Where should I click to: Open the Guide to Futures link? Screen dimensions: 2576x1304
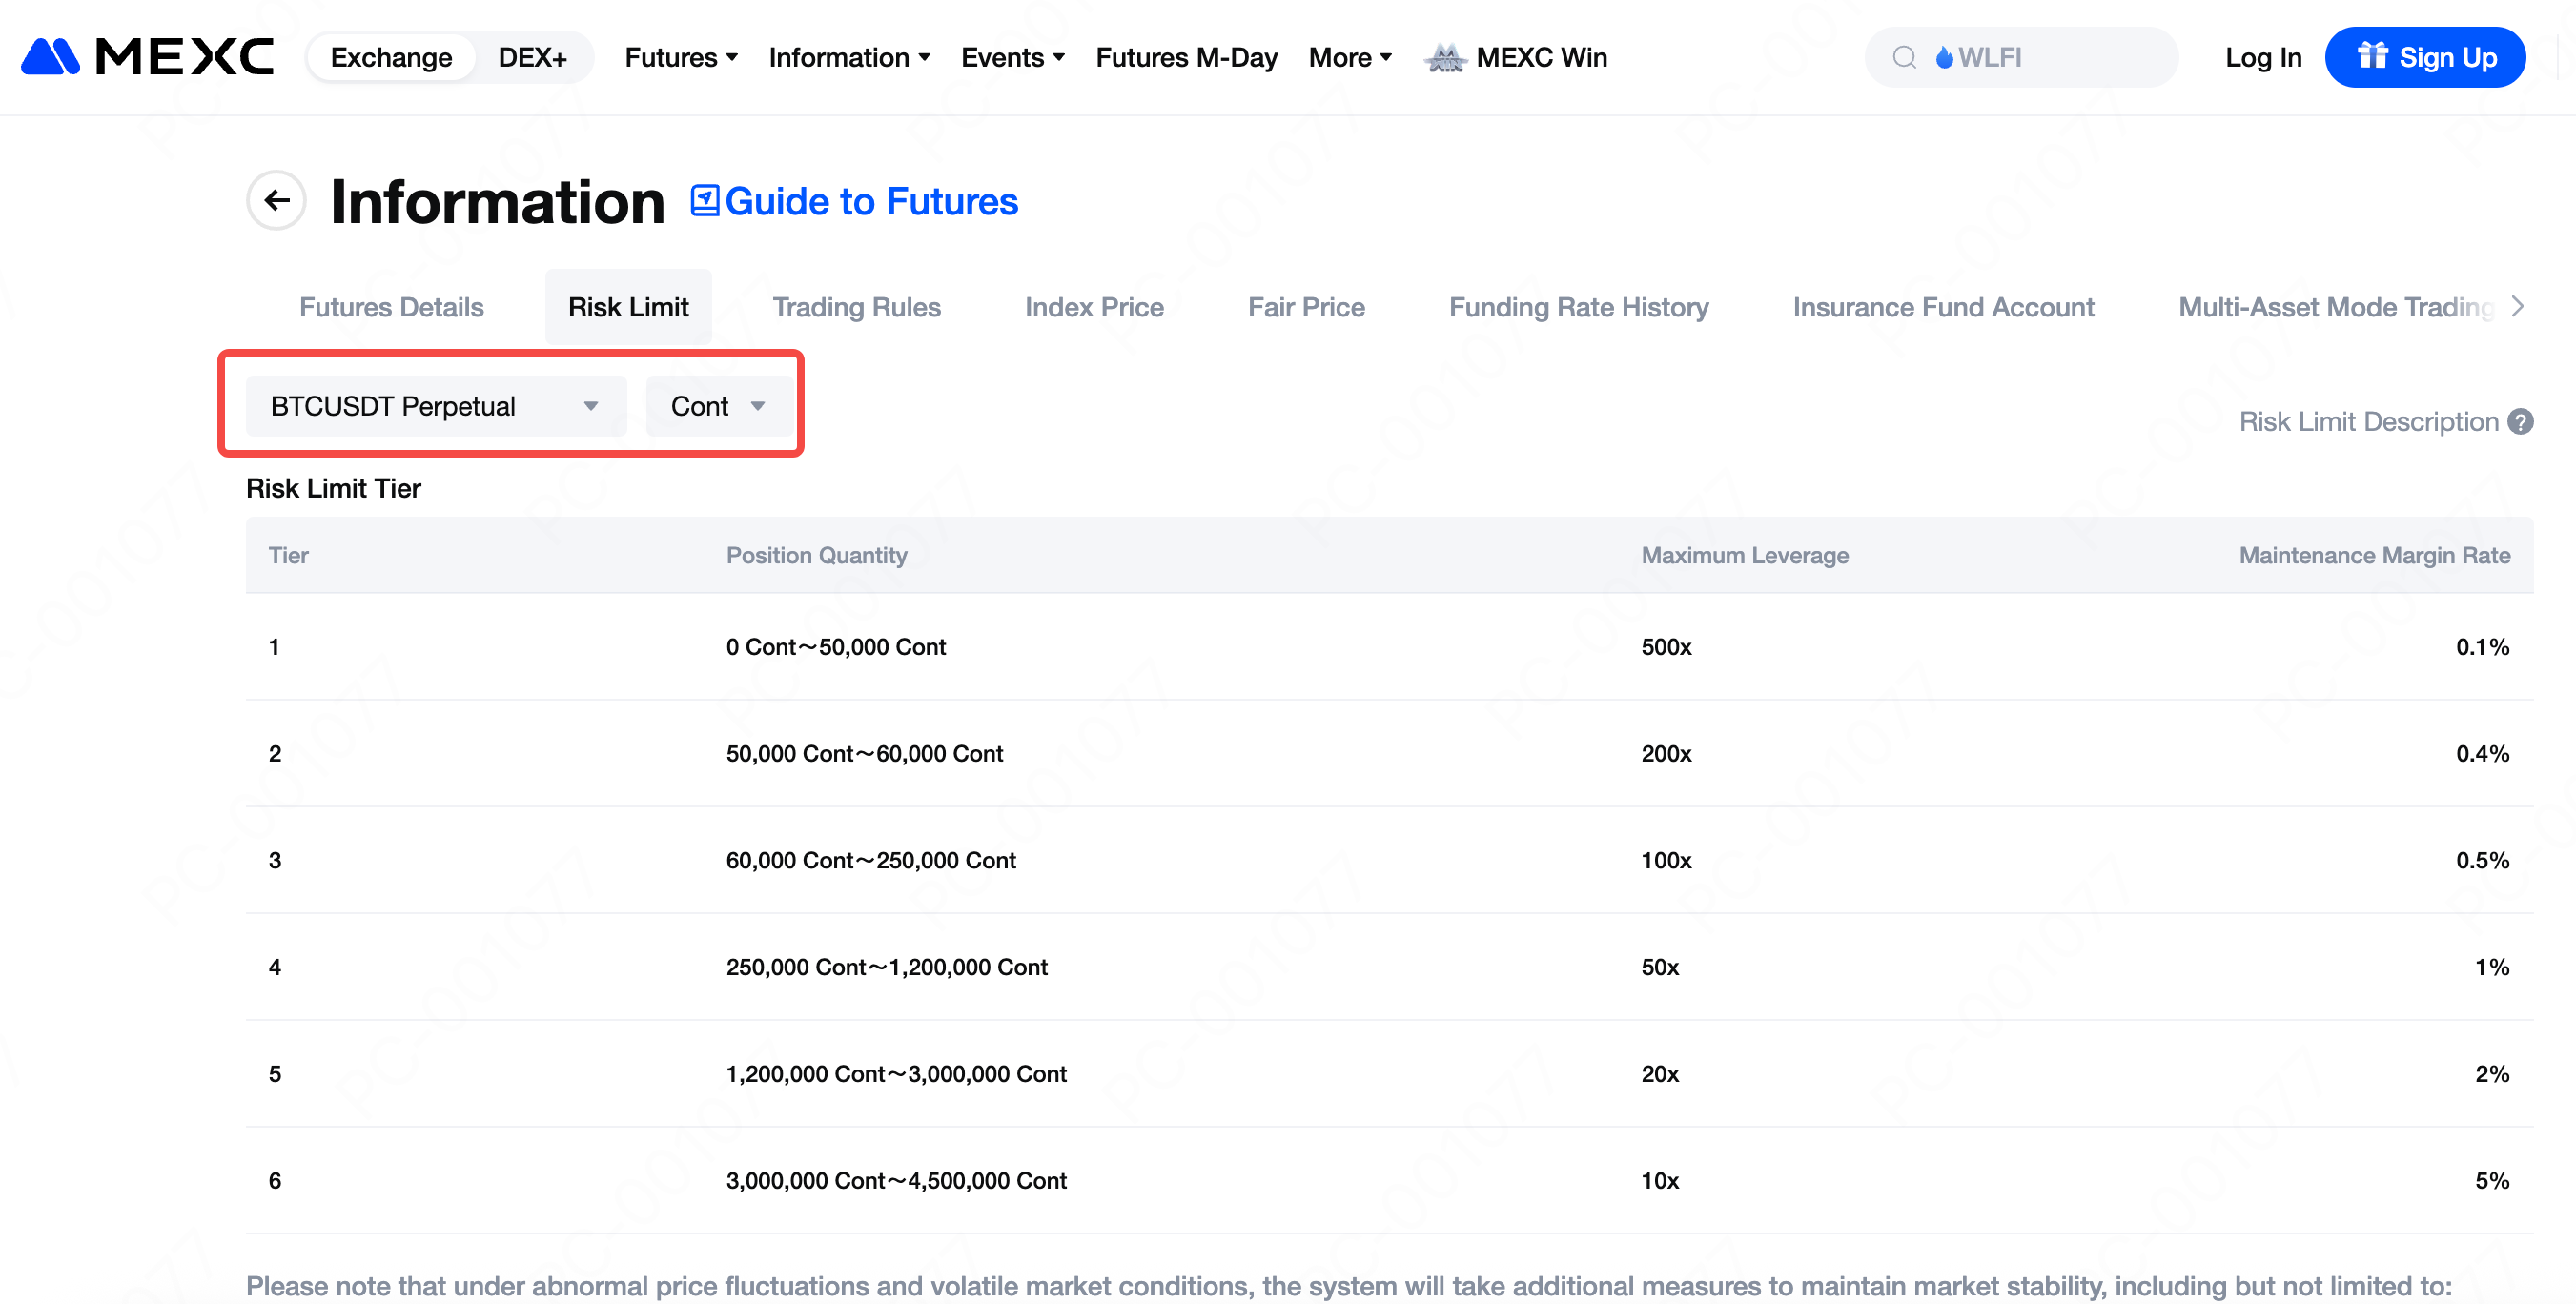click(870, 201)
